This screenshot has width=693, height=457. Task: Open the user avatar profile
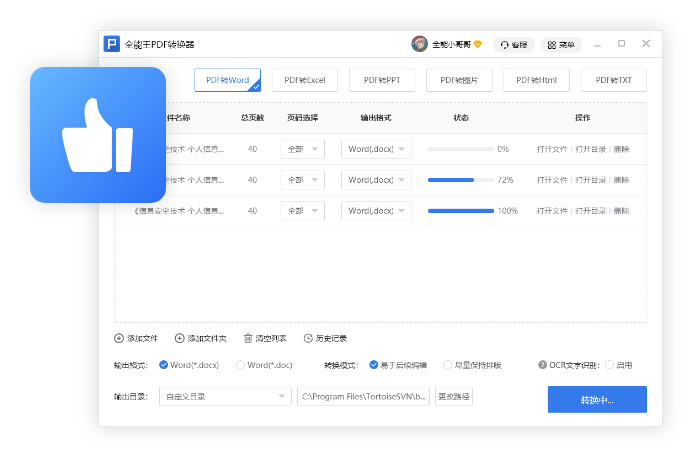[420, 44]
